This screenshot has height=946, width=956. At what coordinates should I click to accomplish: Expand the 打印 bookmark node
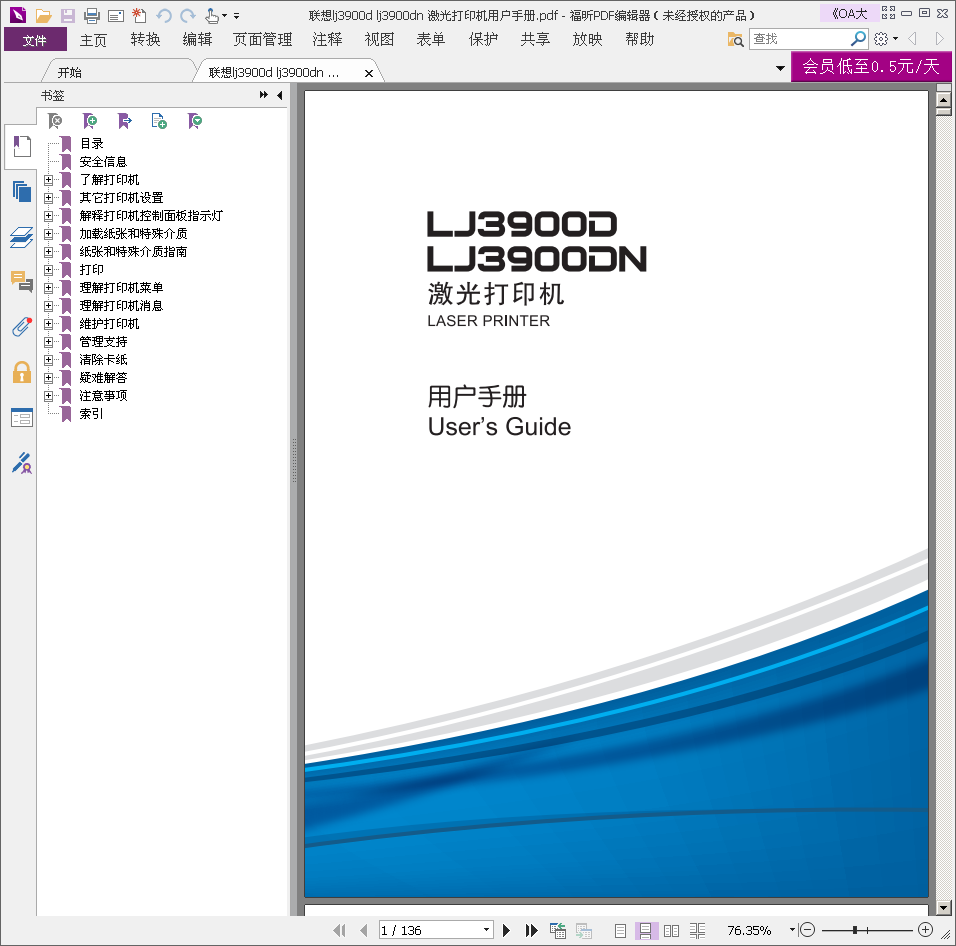(x=48, y=269)
